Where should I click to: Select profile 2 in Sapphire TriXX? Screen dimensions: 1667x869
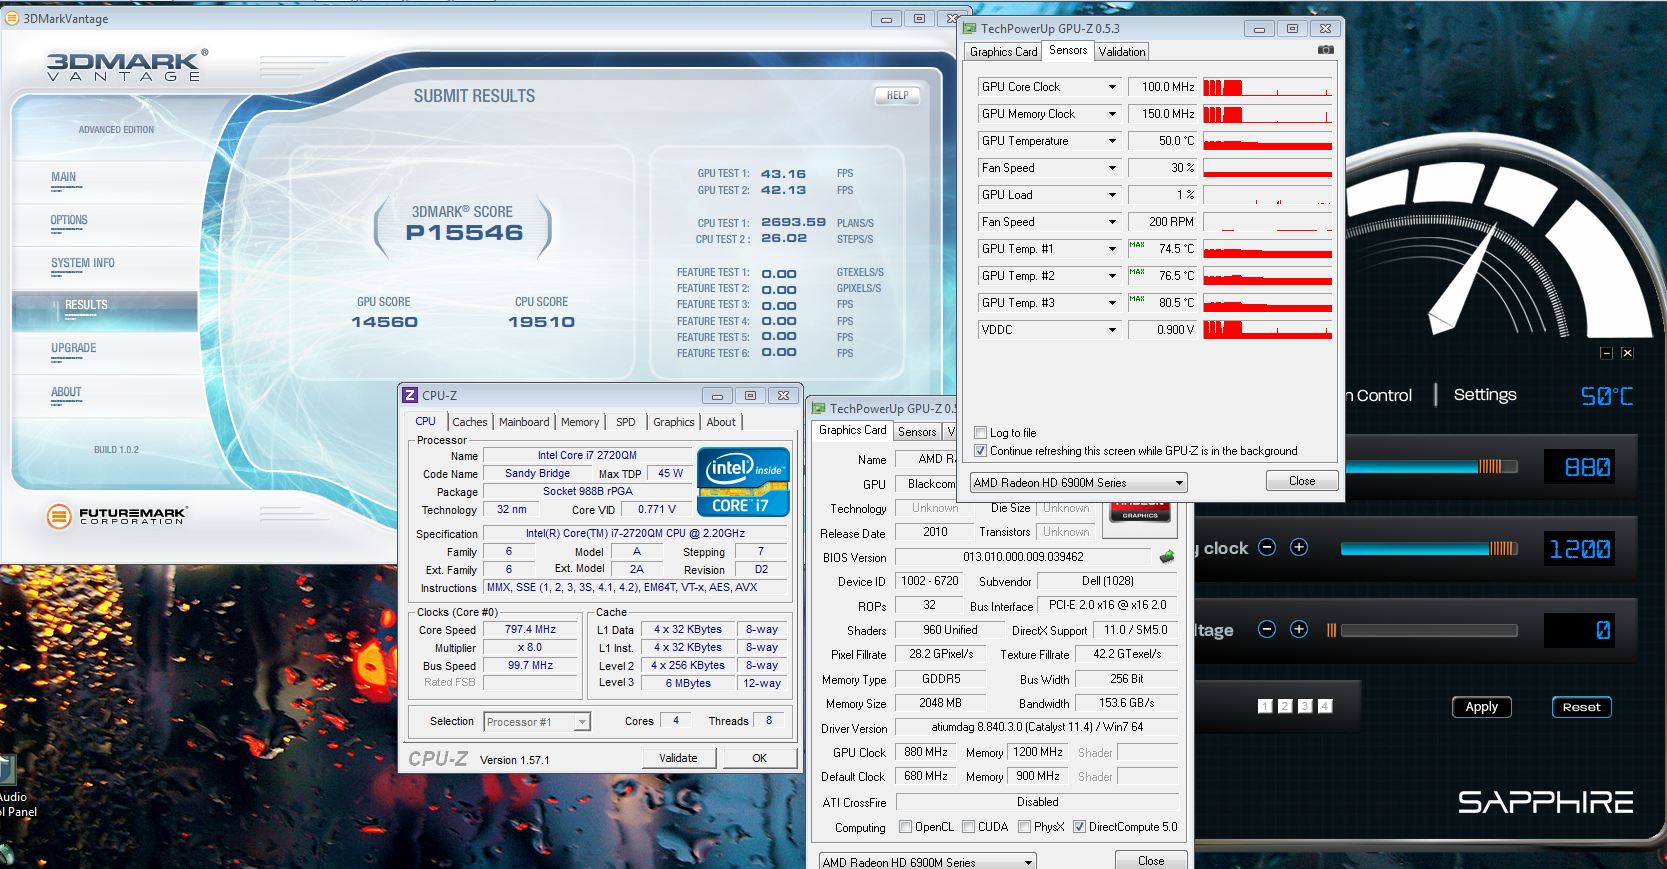1285,706
